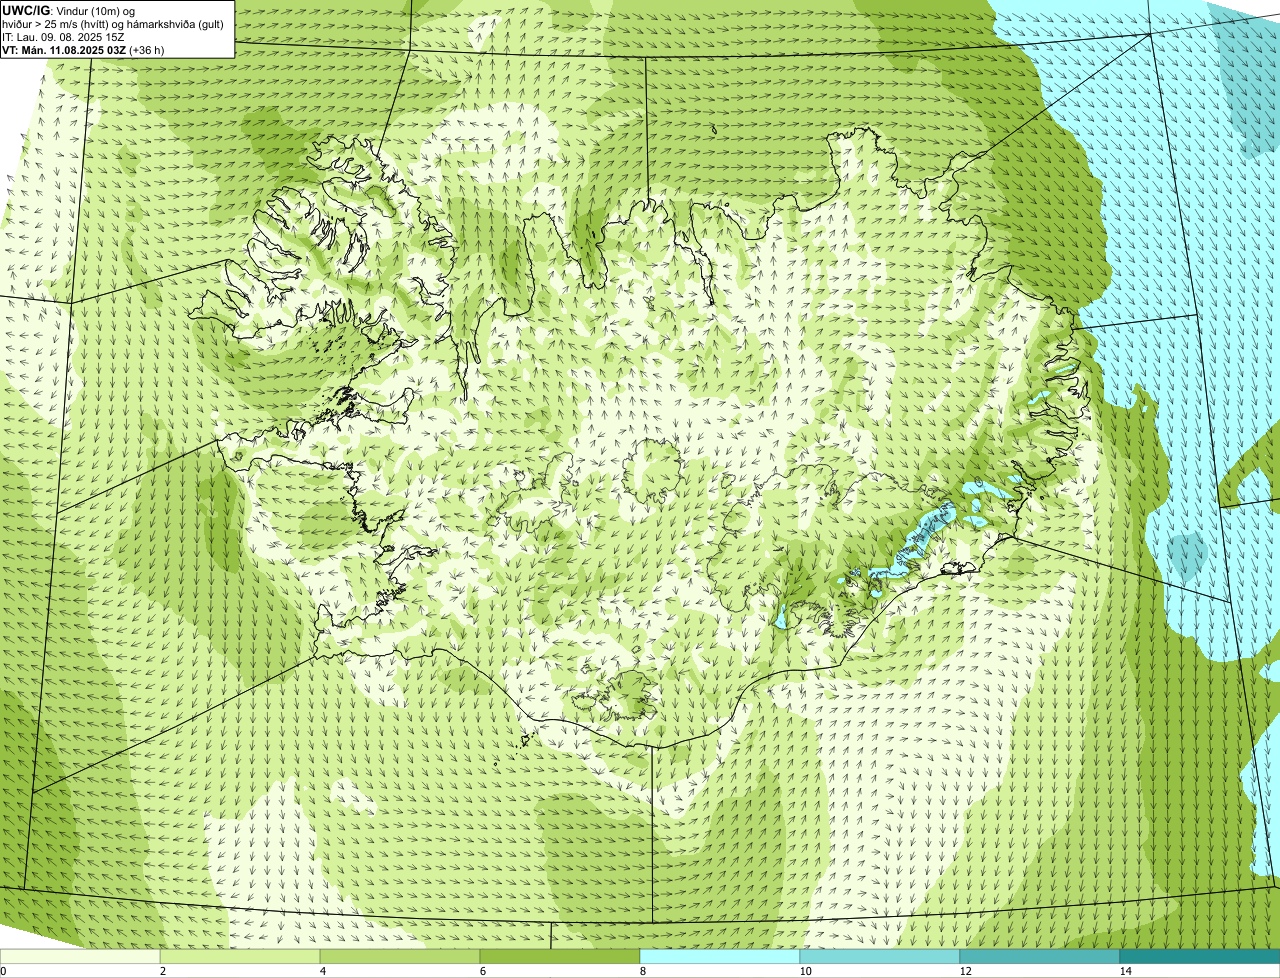The image size is (1280, 978).
Task: Click the light green 2–4 m/s legend swatch
Action: 240,956
